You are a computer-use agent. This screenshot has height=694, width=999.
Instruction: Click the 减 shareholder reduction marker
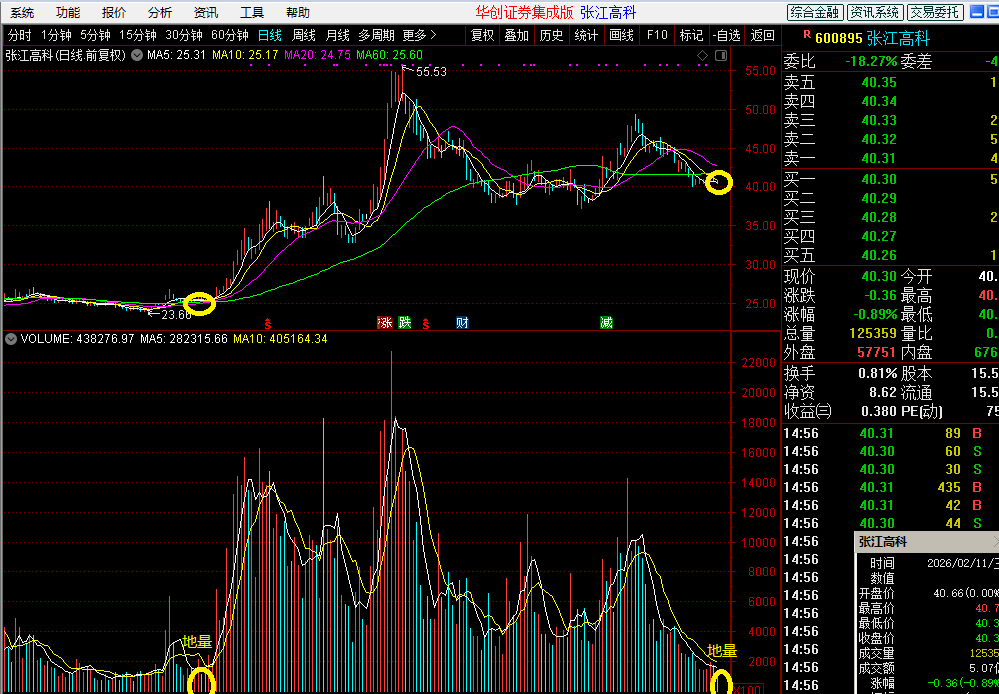[606, 322]
